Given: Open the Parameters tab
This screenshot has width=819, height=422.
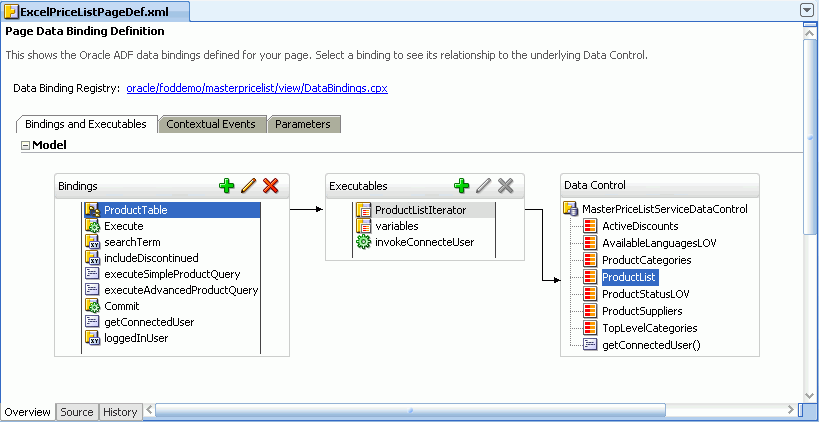Looking at the screenshot, I should coord(303,124).
